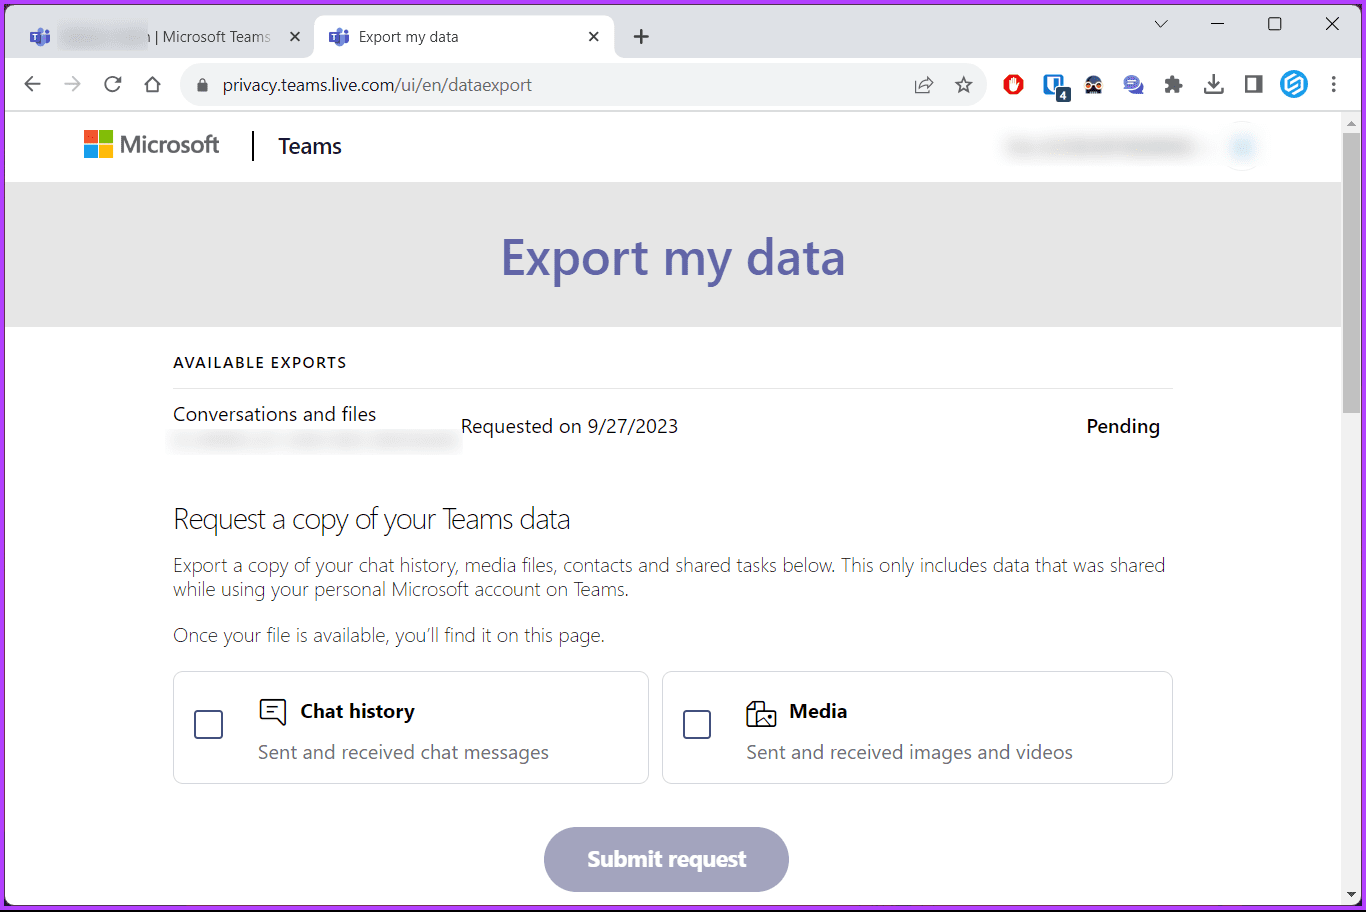
Task: Click the site security padlock icon
Action: tap(202, 84)
